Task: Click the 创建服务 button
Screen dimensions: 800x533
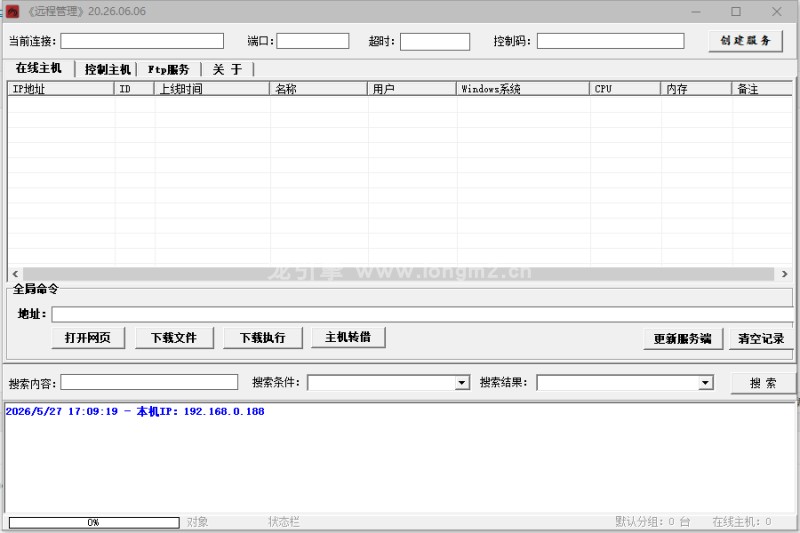Action: click(x=745, y=41)
